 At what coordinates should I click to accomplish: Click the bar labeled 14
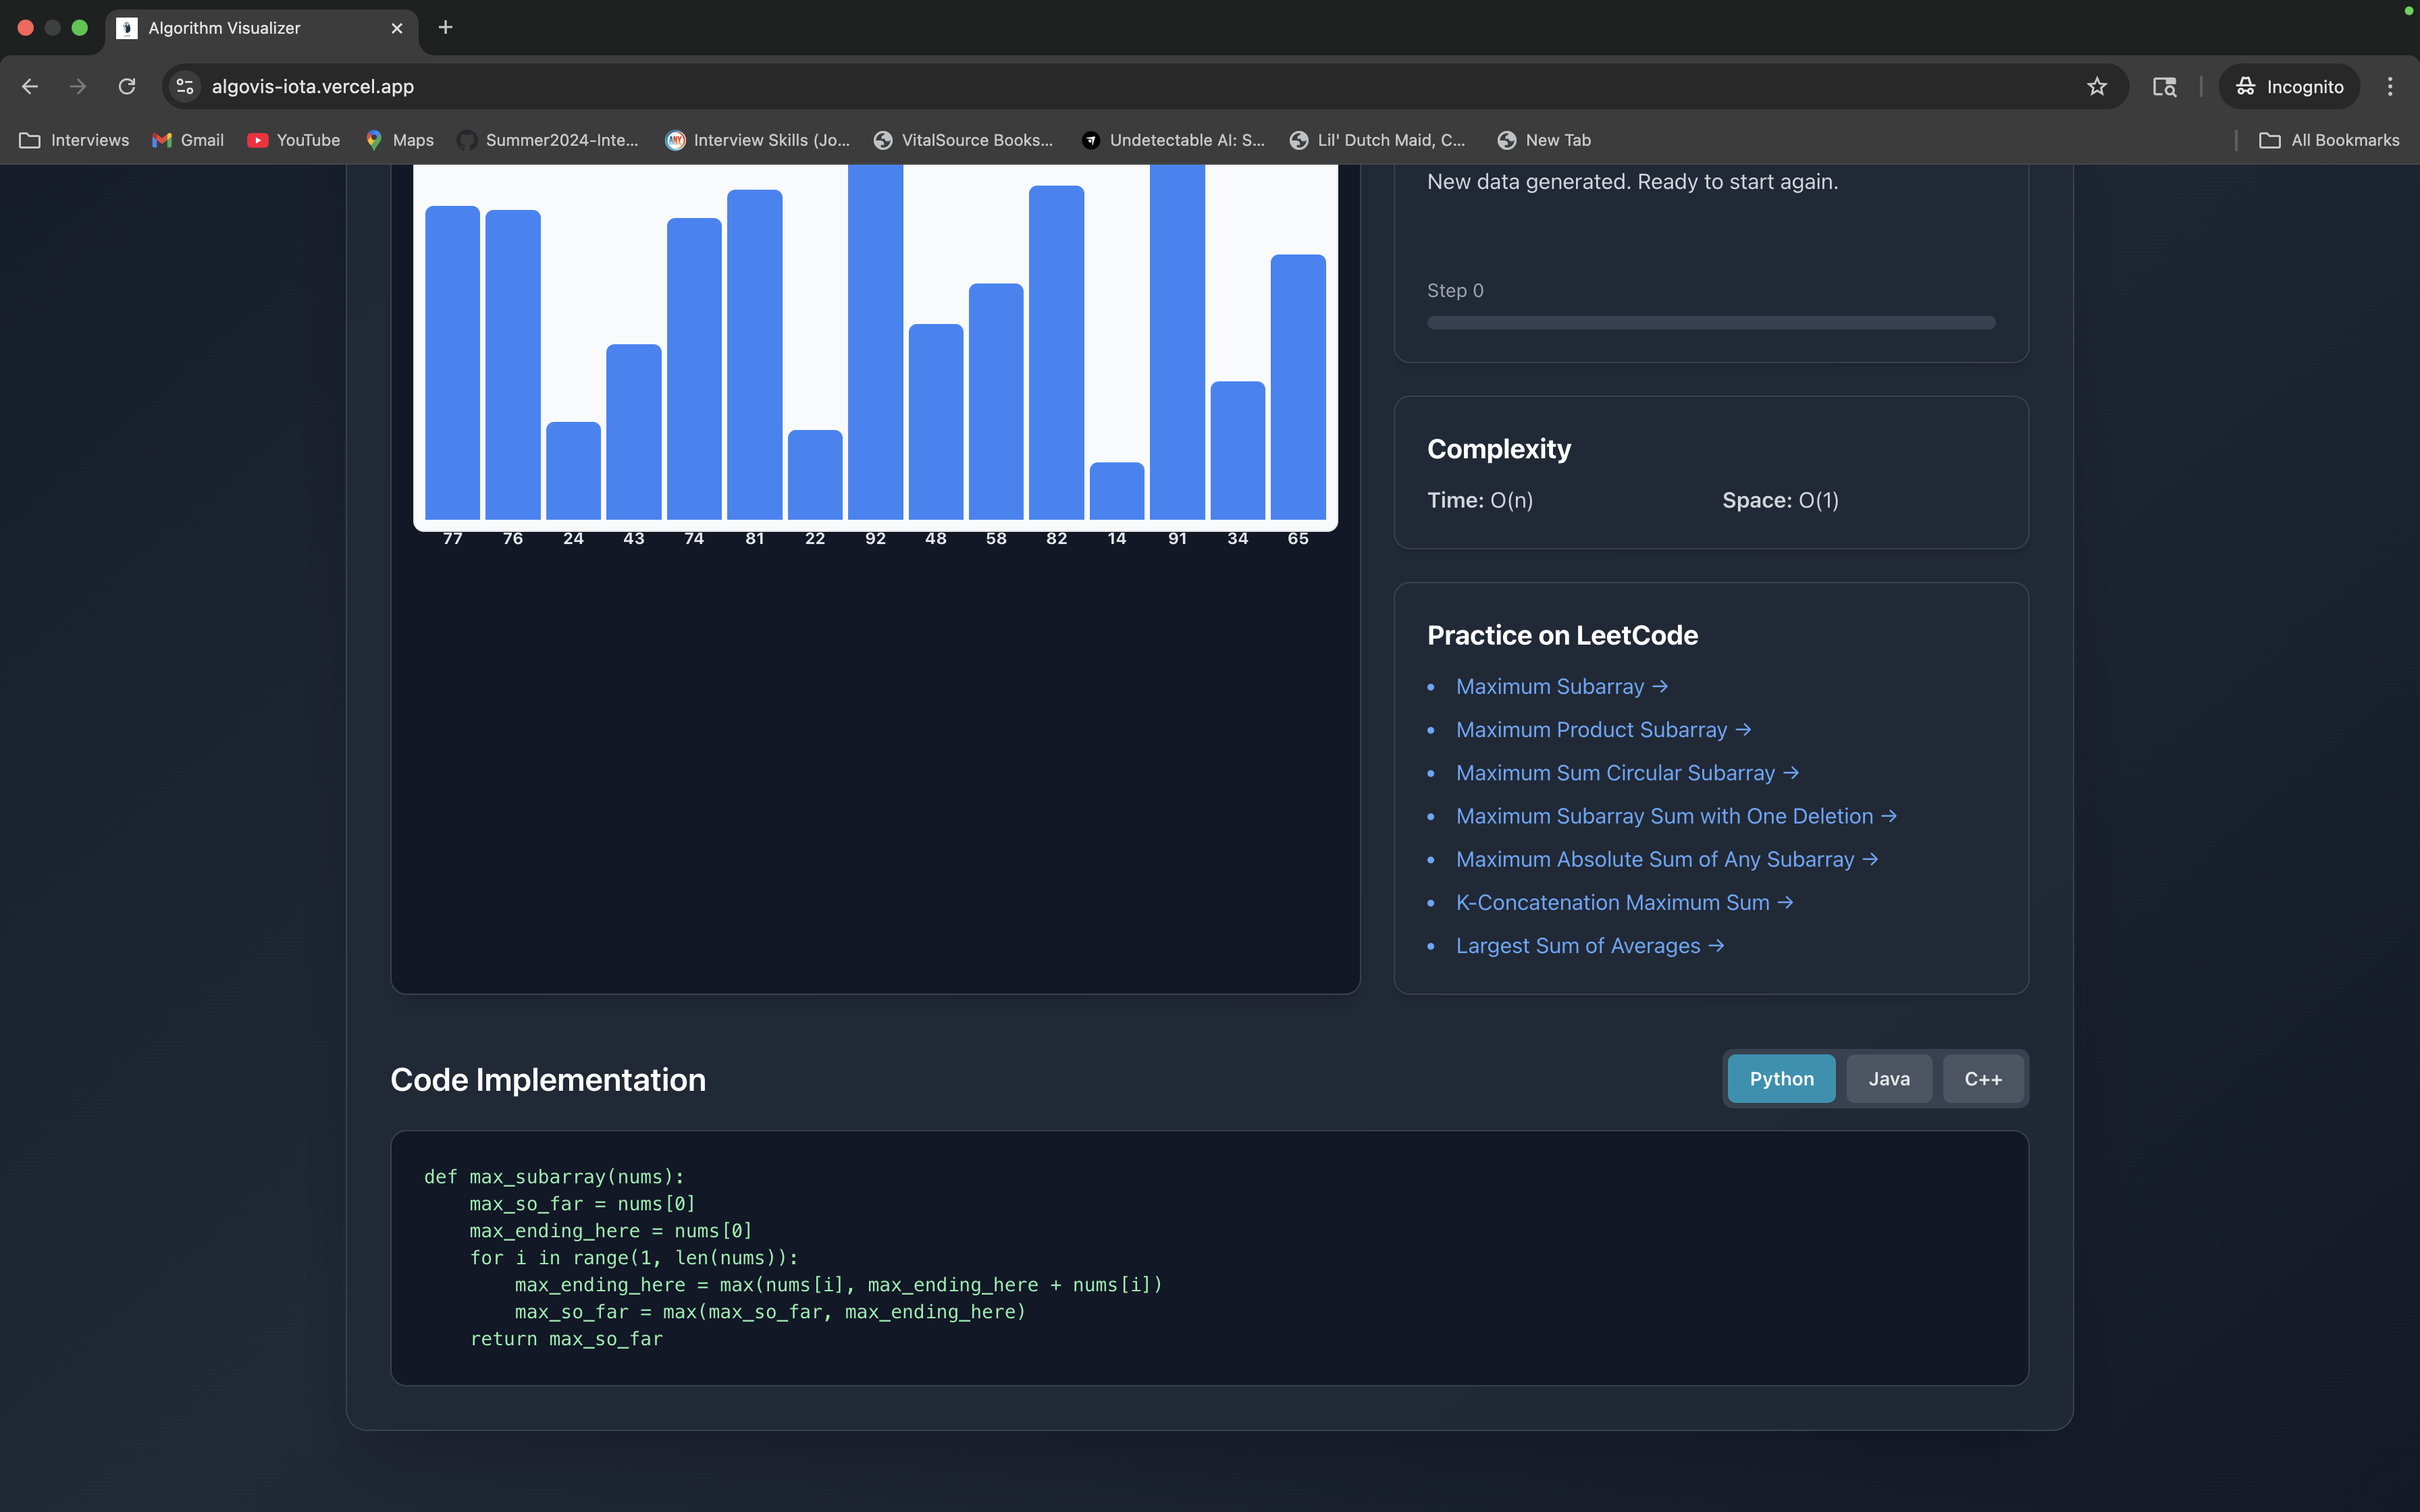(1116, 490)
